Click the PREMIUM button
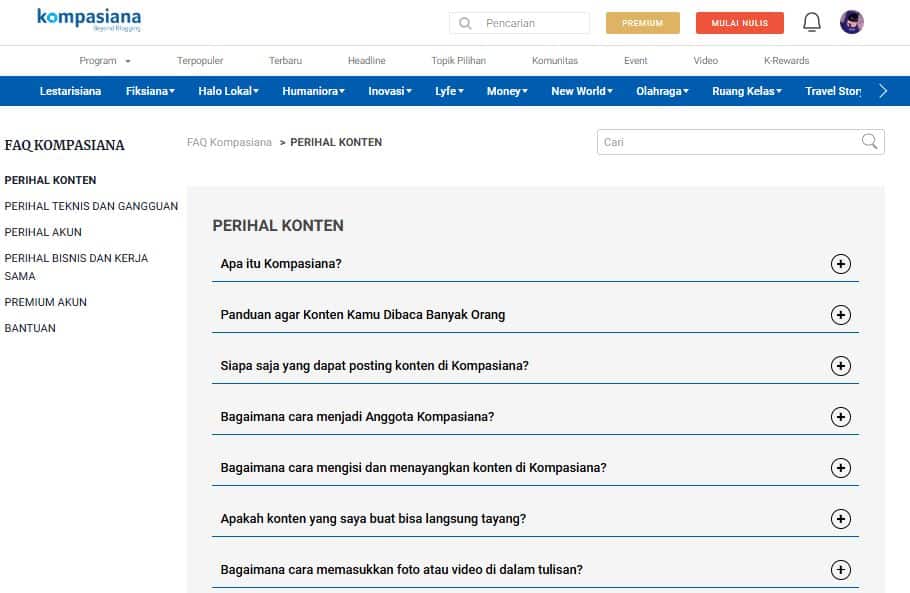910x593 pixels. (643, 22)
